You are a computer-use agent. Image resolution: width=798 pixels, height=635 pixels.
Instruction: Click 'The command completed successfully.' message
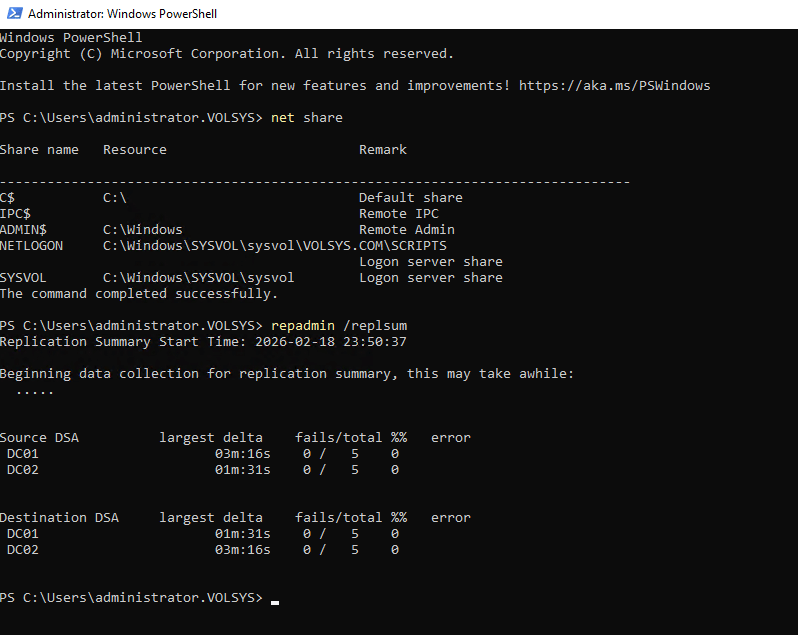pyautogui.click(x=139, y=294)
